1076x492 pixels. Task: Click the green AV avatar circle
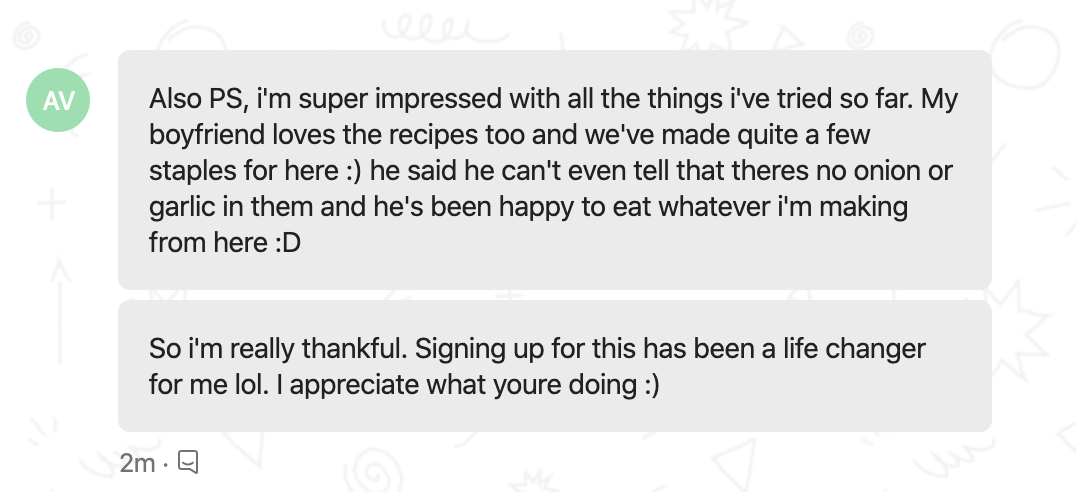(x=59, y=101)
